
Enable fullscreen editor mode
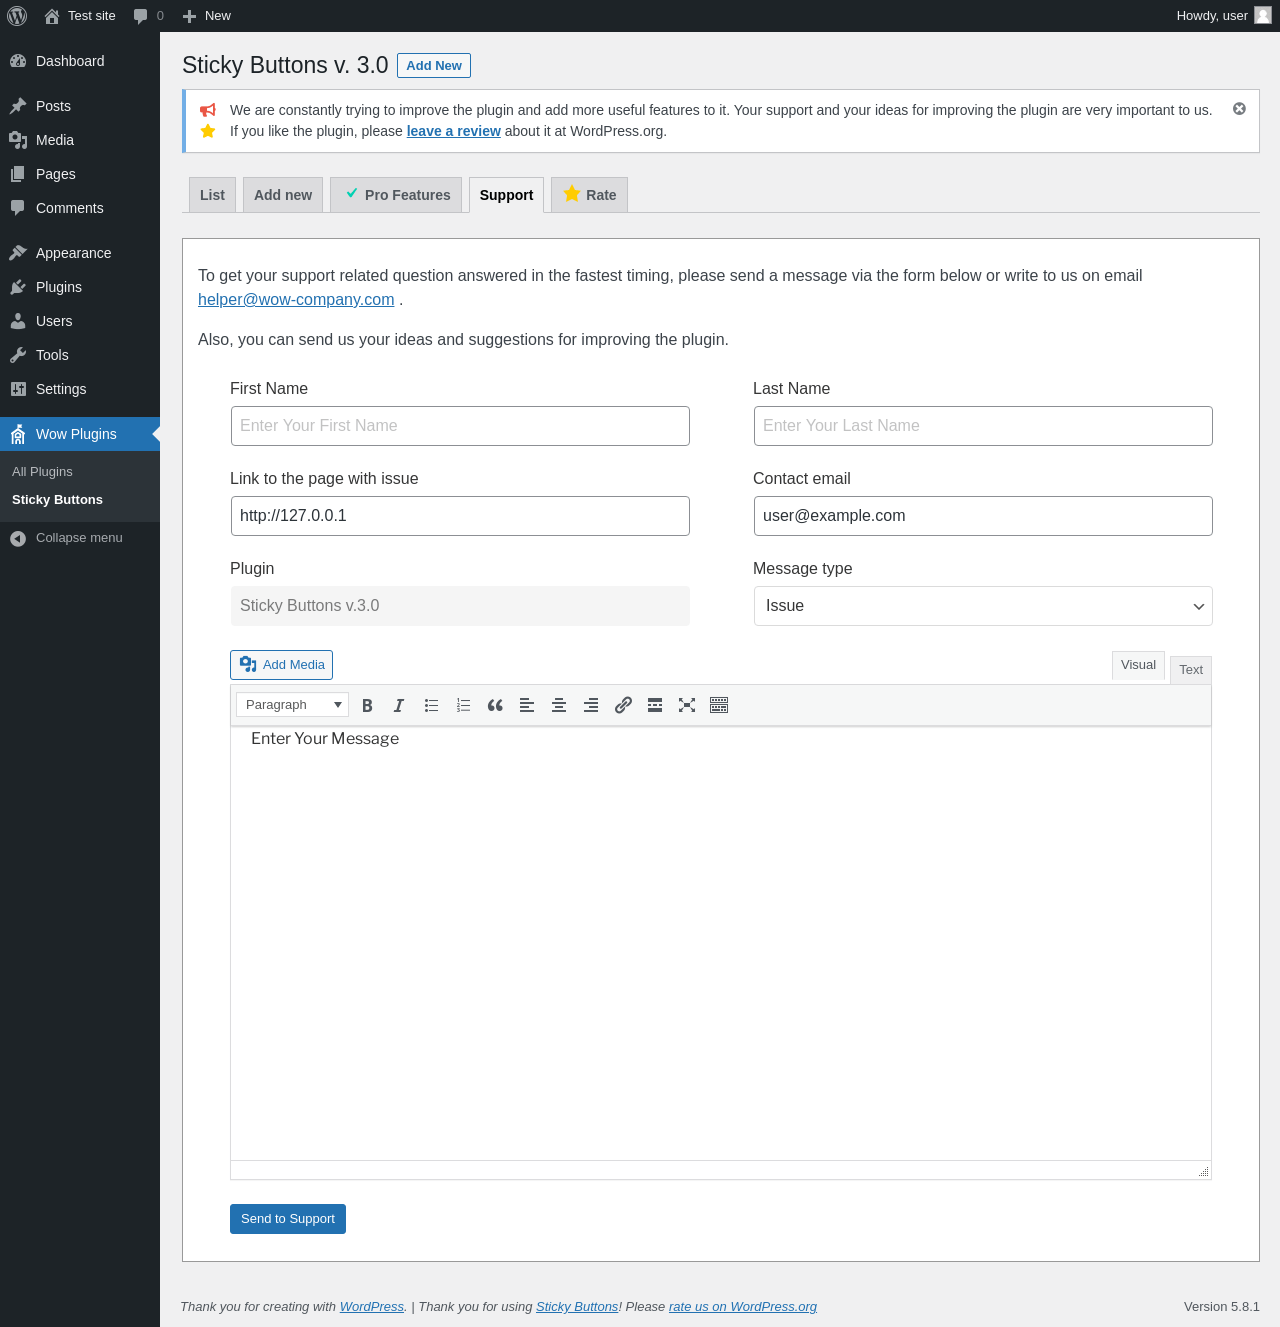pyautogui.click(x=687, y=705)
